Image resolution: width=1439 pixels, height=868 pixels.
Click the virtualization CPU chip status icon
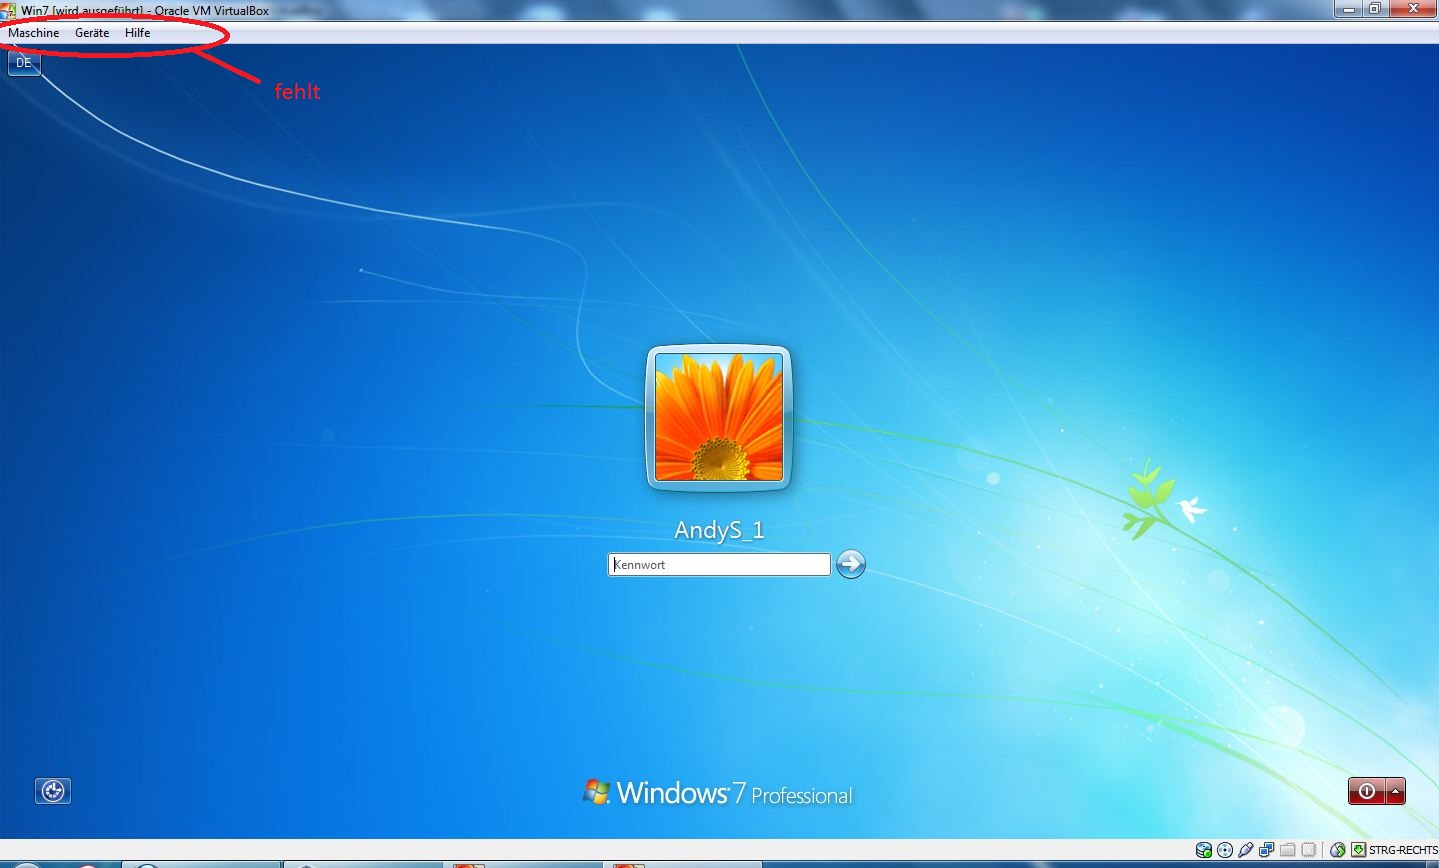[1308, 850]
